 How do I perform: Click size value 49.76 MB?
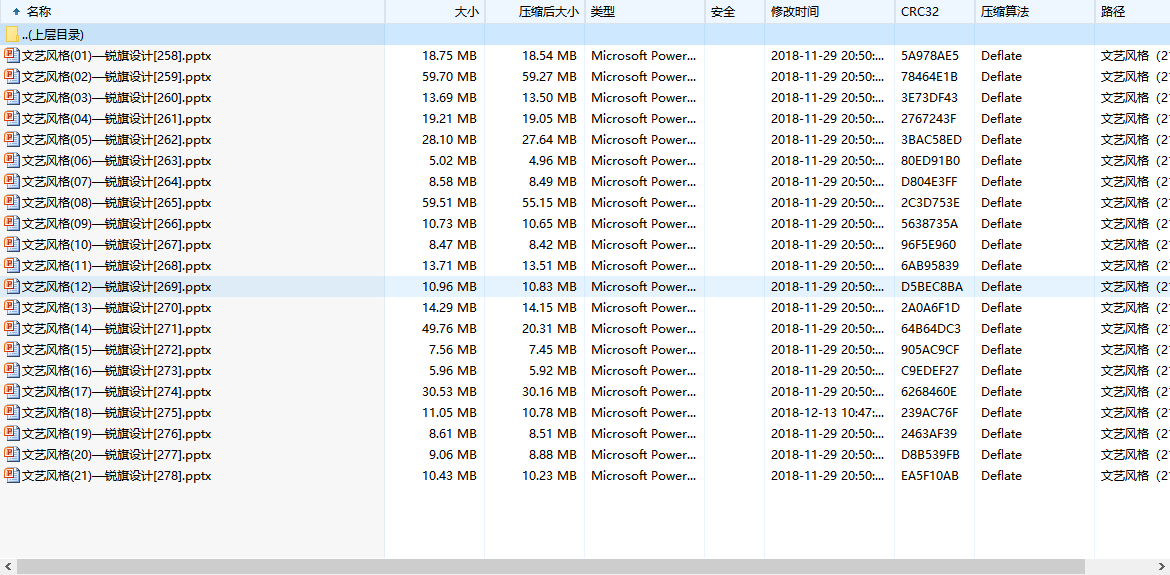click(449, 328)
